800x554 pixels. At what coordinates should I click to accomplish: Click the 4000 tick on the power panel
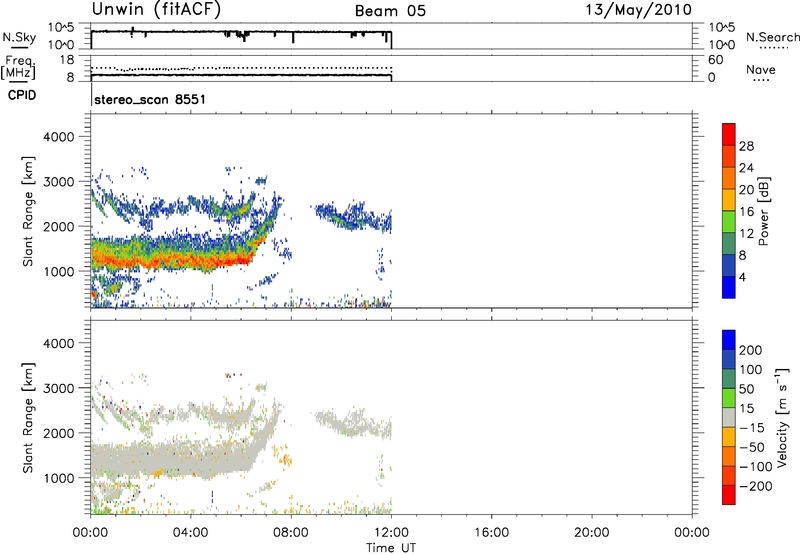click(59, 136)
